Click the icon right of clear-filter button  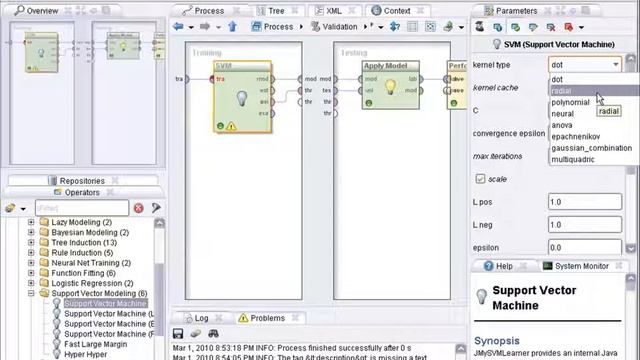pyautogui.click(x=156, y=208)
